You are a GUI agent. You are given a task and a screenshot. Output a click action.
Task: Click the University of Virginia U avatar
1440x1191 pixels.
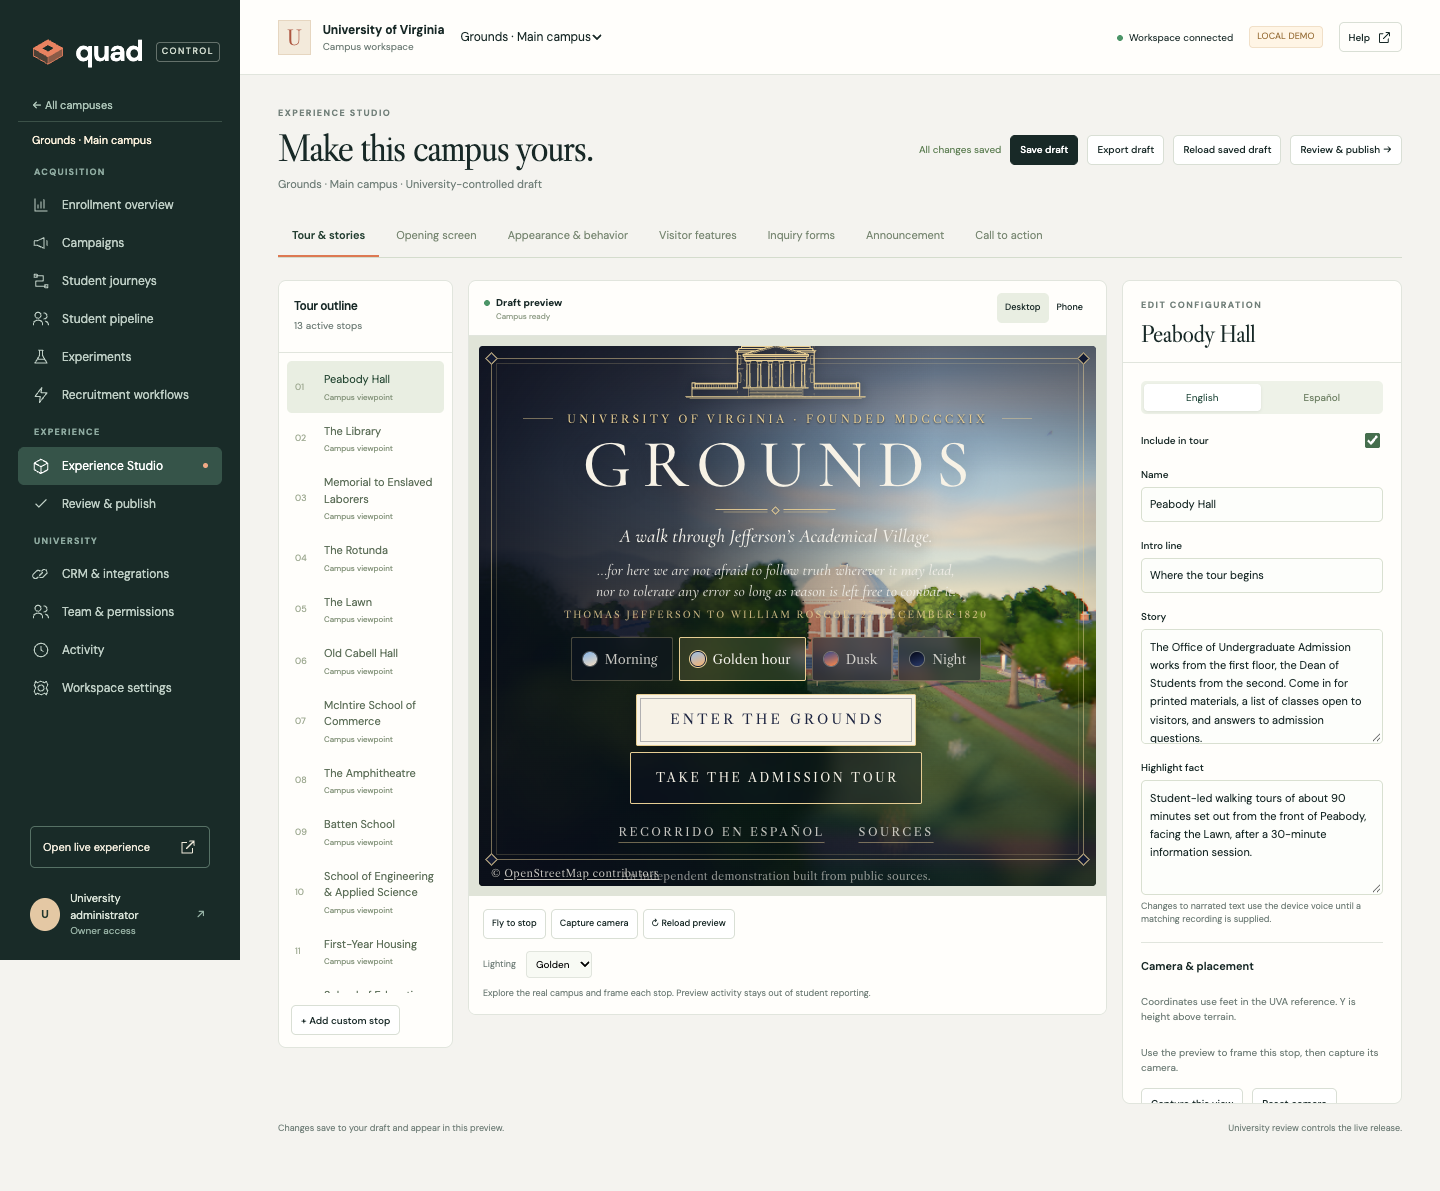coord(294,38)
